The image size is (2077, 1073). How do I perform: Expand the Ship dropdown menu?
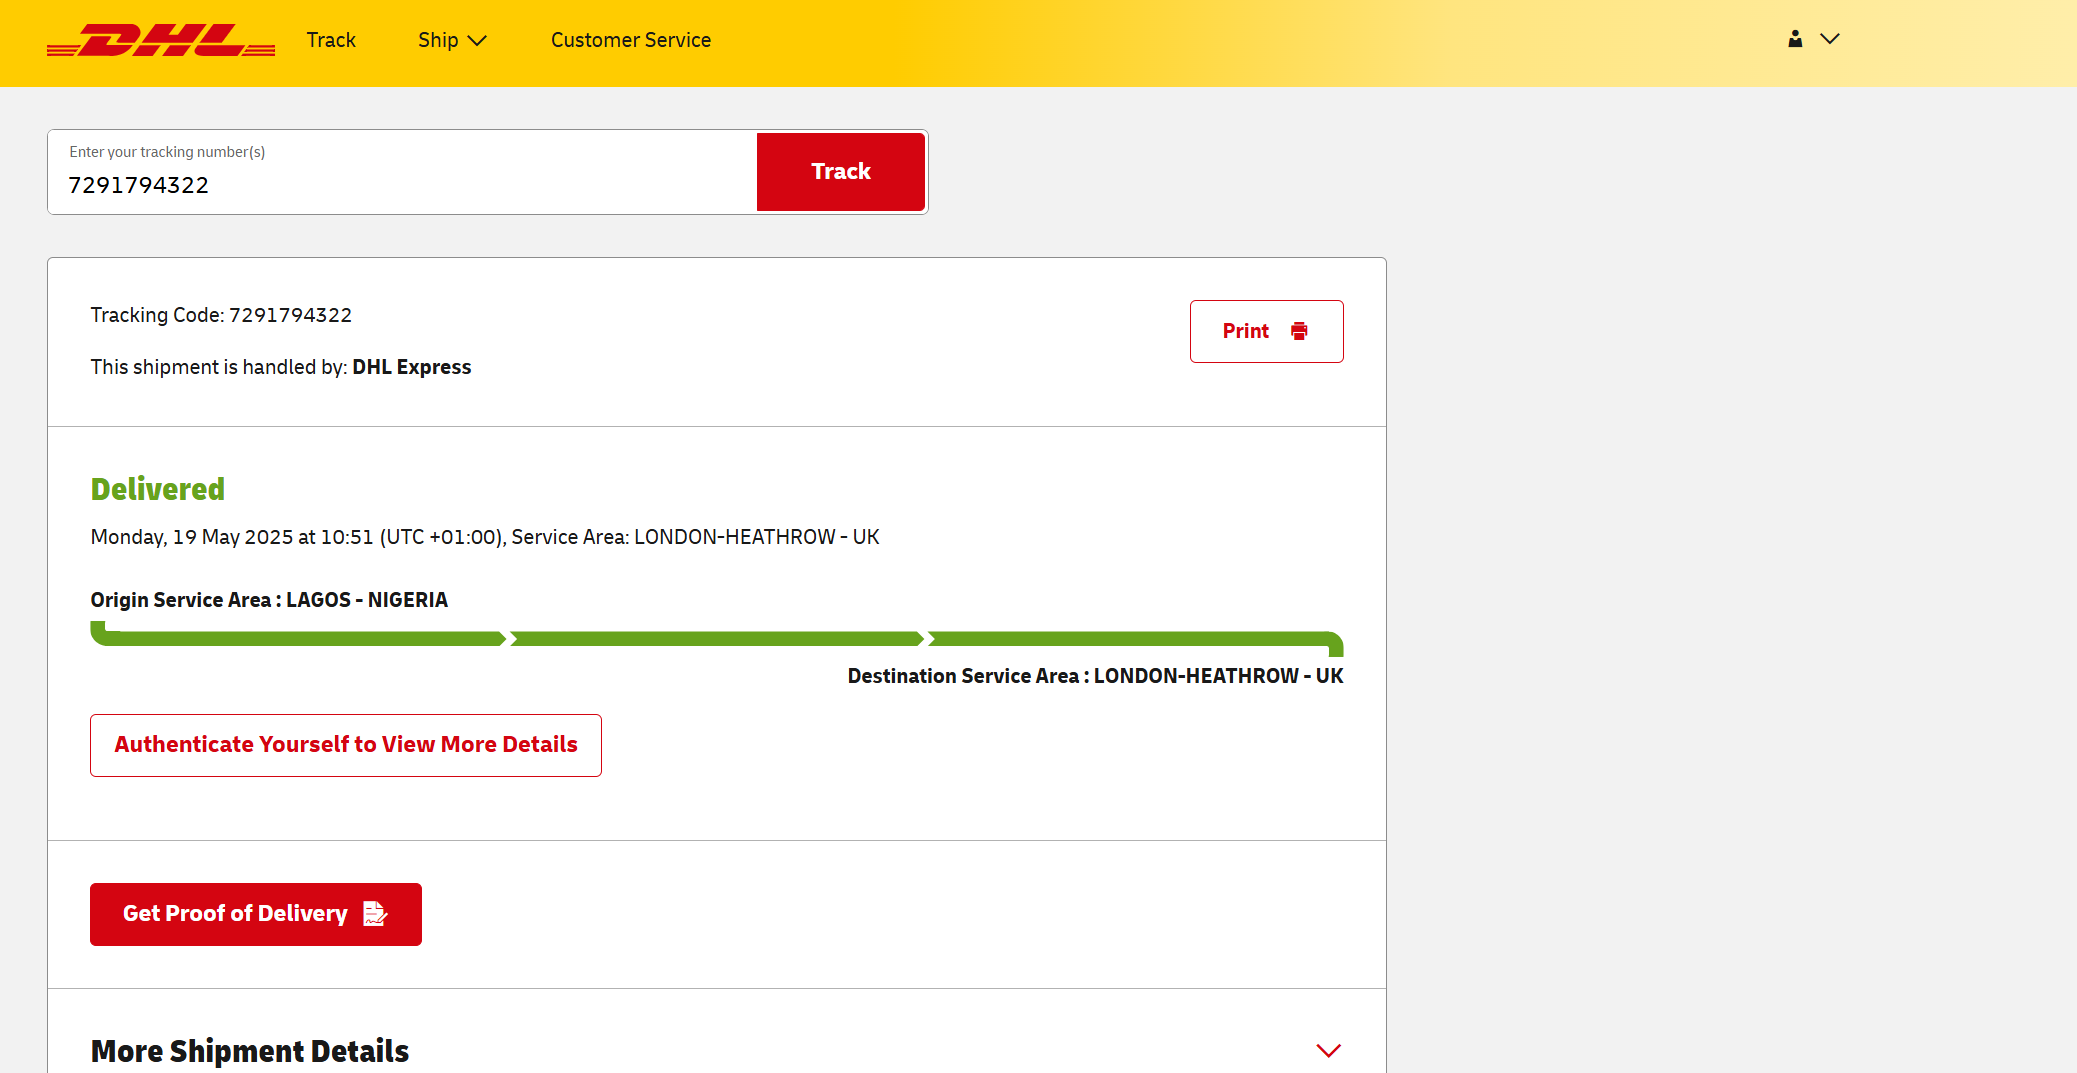coord(452,40)
